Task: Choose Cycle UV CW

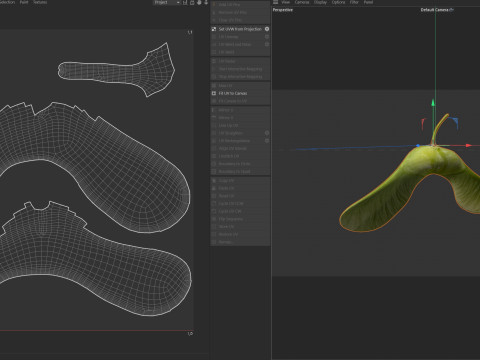Action: [x=230, y=211]
